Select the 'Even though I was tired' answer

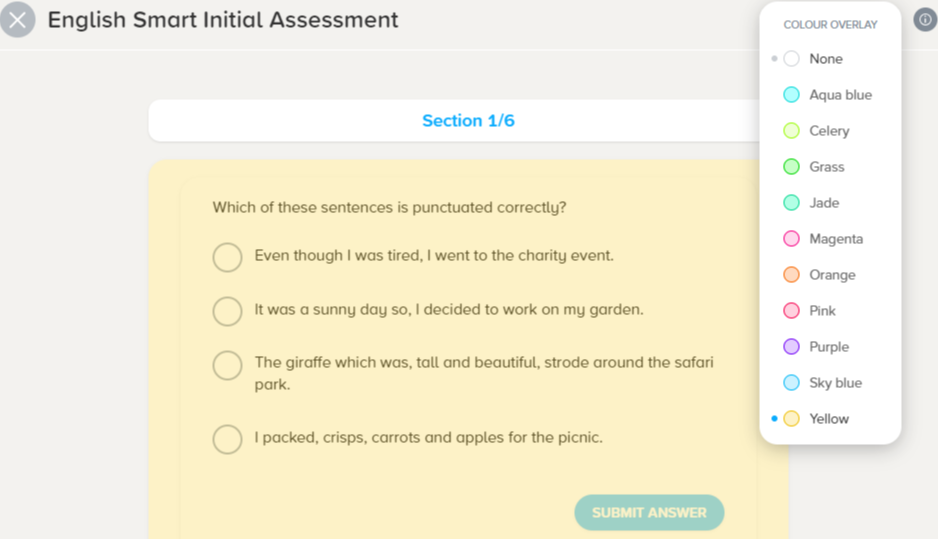coord(228,257)
